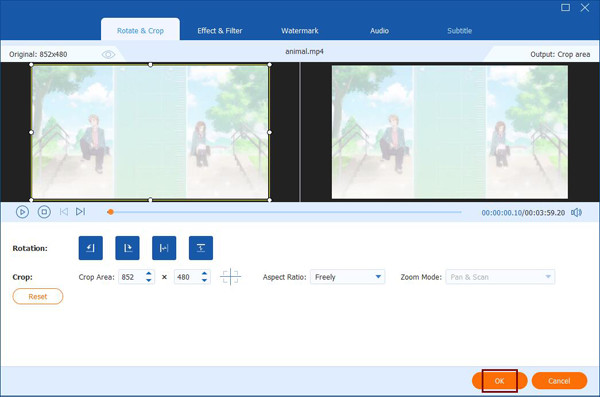Select the bottom-left crop handle
The width and height of the screenshot is (600, 397).
click(x=31, y=200)
